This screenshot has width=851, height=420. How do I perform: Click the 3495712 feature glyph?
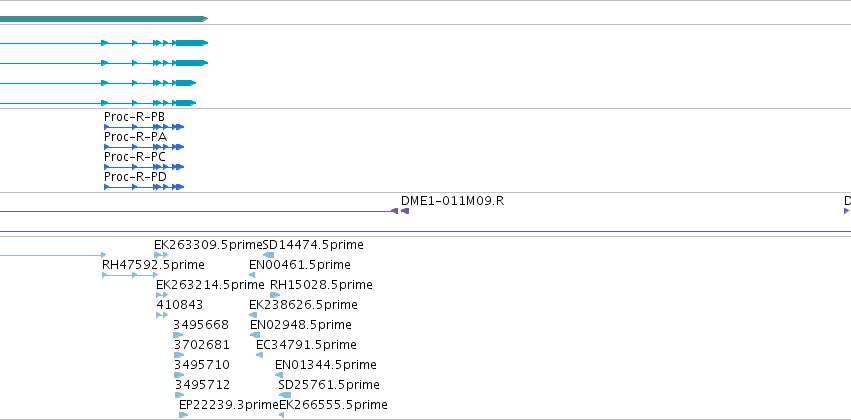(x=180, y=396)
